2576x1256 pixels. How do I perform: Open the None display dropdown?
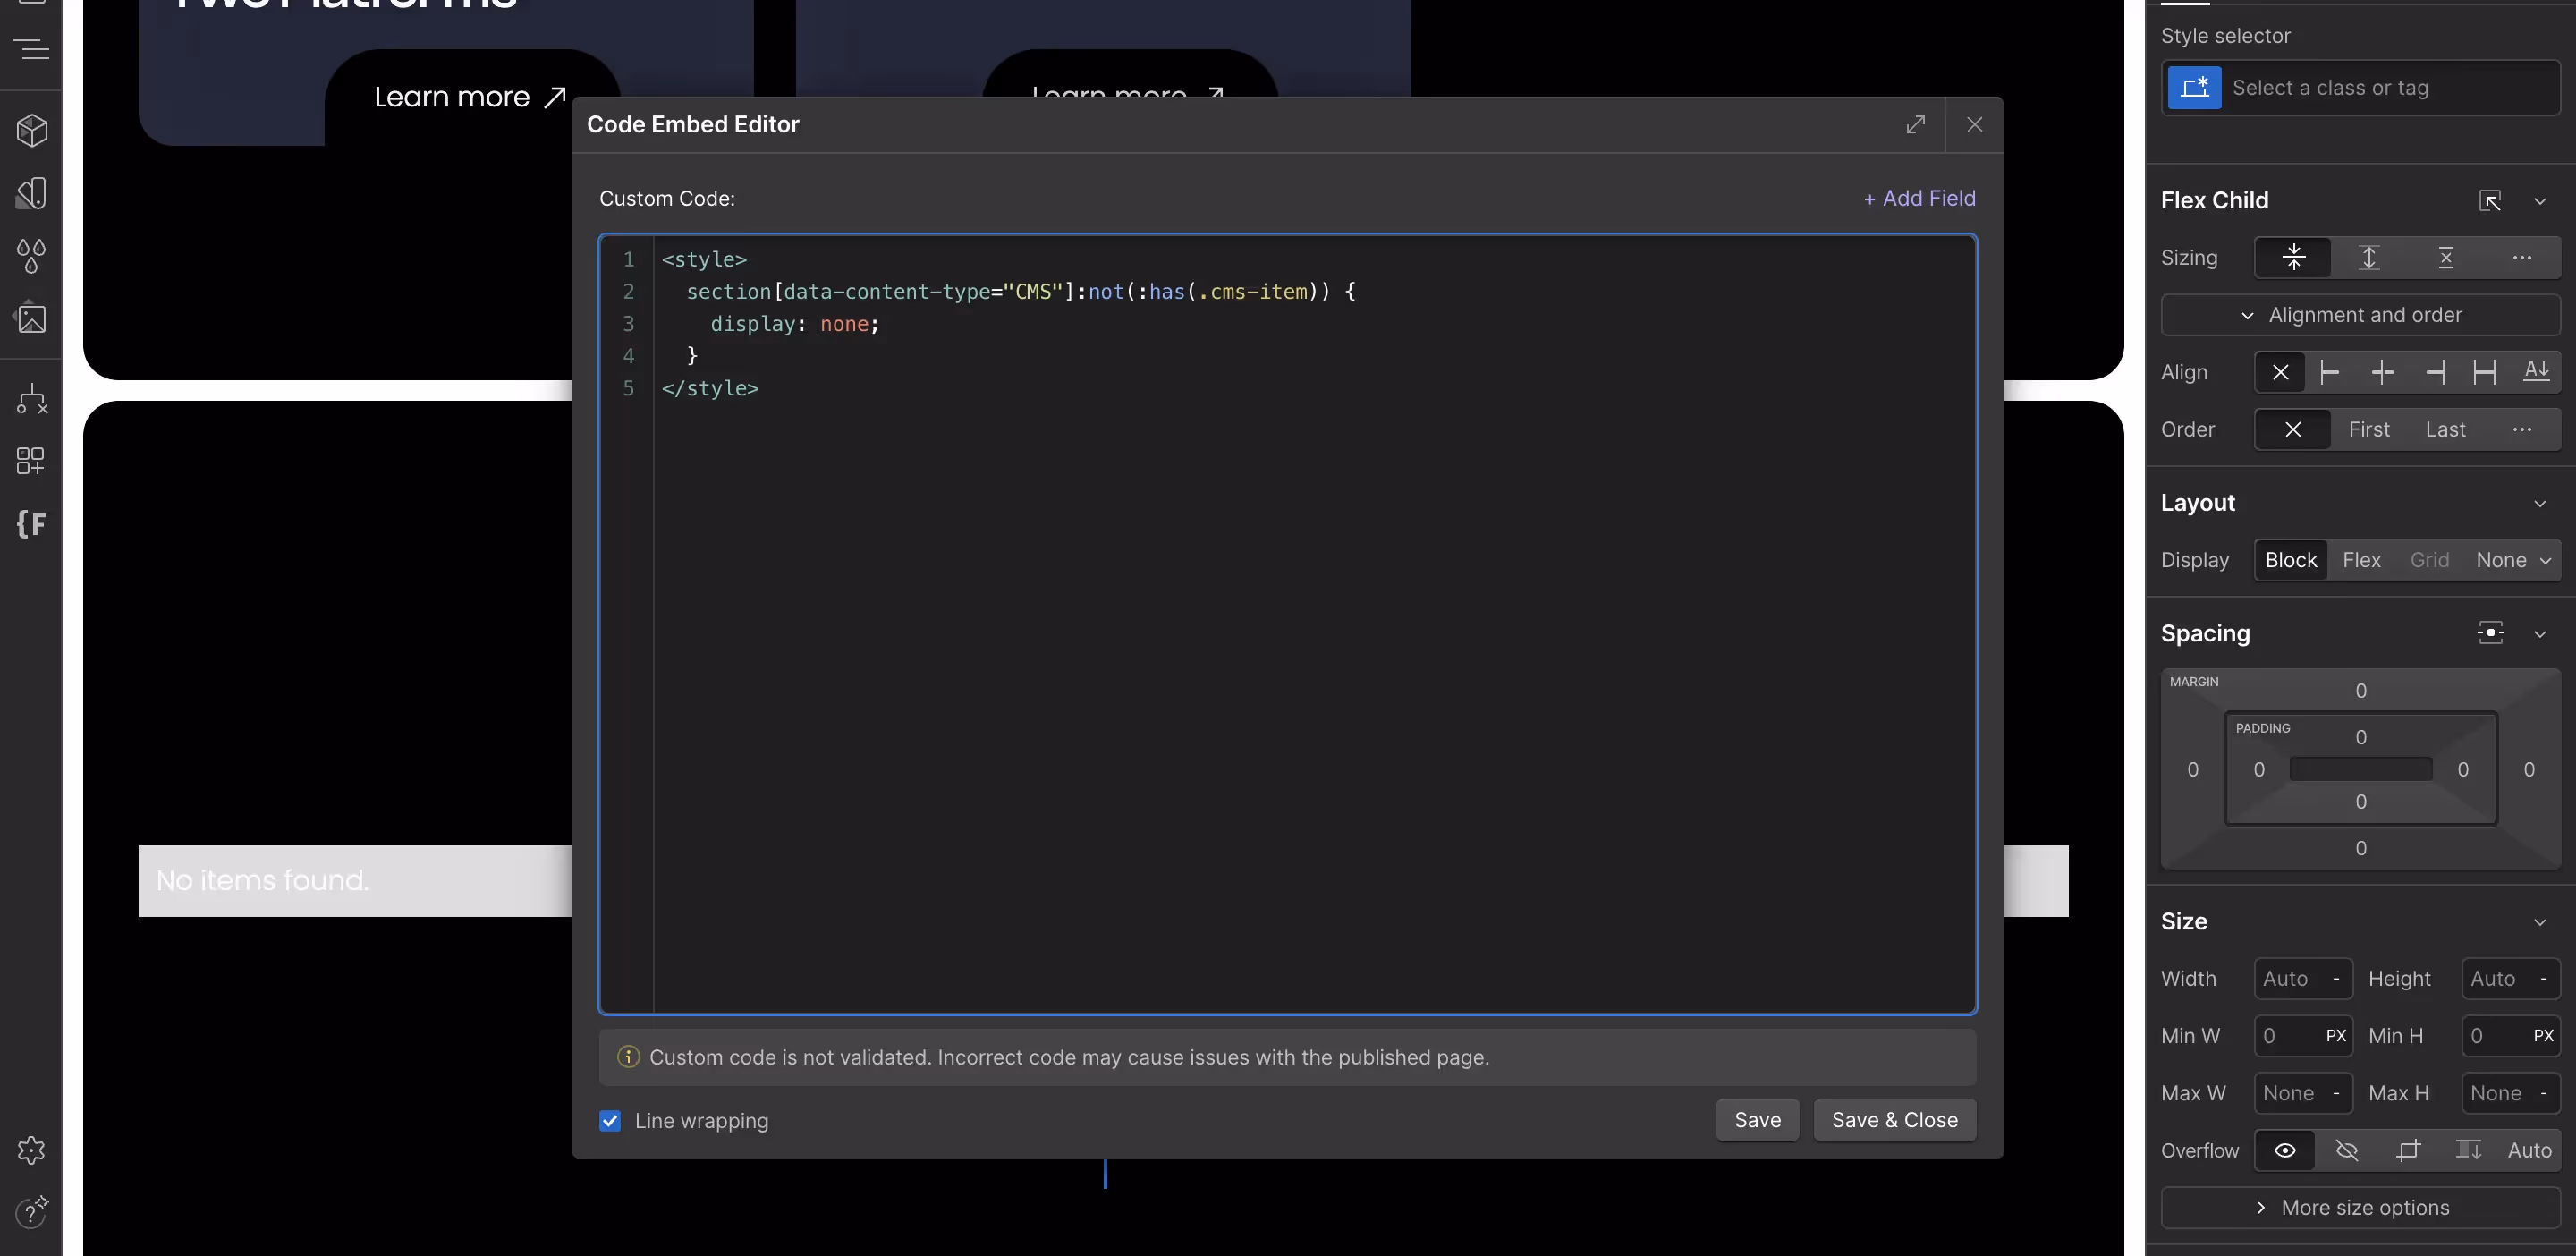click(2513, 560)
